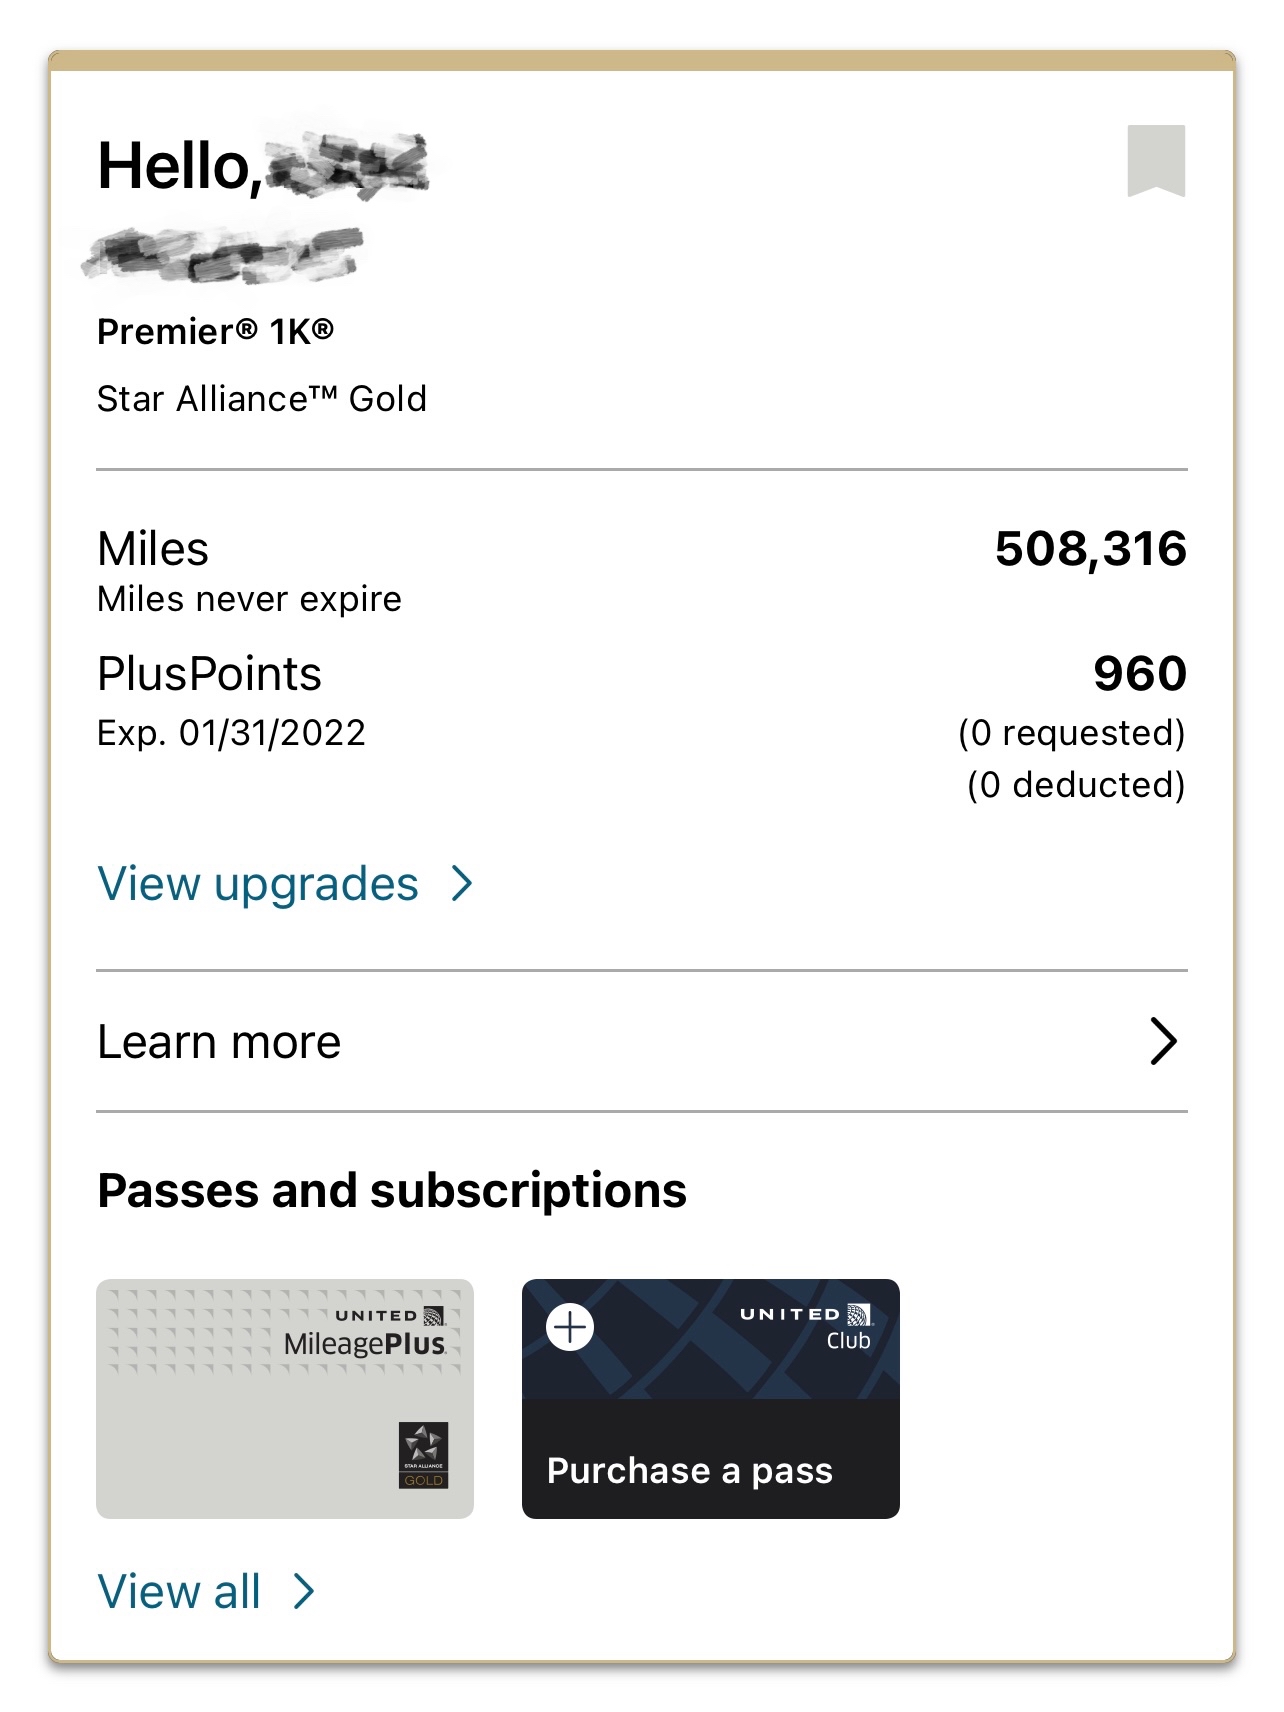Click the Miles never expire text

pyautogui.click(x=249, y=599)
